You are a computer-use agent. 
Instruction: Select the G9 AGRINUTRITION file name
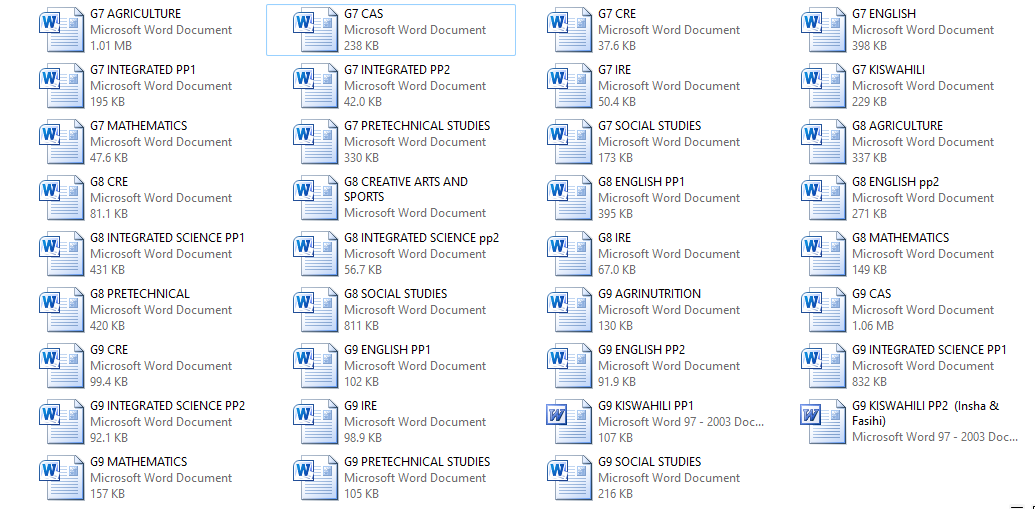tap(649, 294)
